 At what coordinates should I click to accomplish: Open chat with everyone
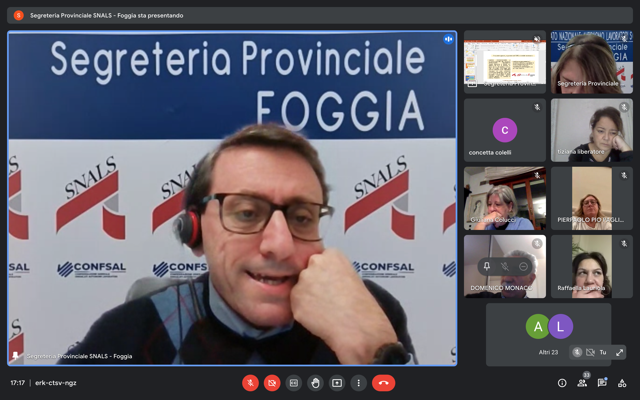tap(602, 383)
